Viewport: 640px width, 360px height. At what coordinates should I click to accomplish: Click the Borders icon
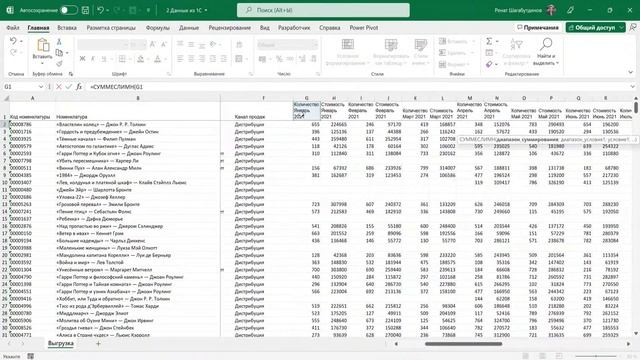(122, 59)
